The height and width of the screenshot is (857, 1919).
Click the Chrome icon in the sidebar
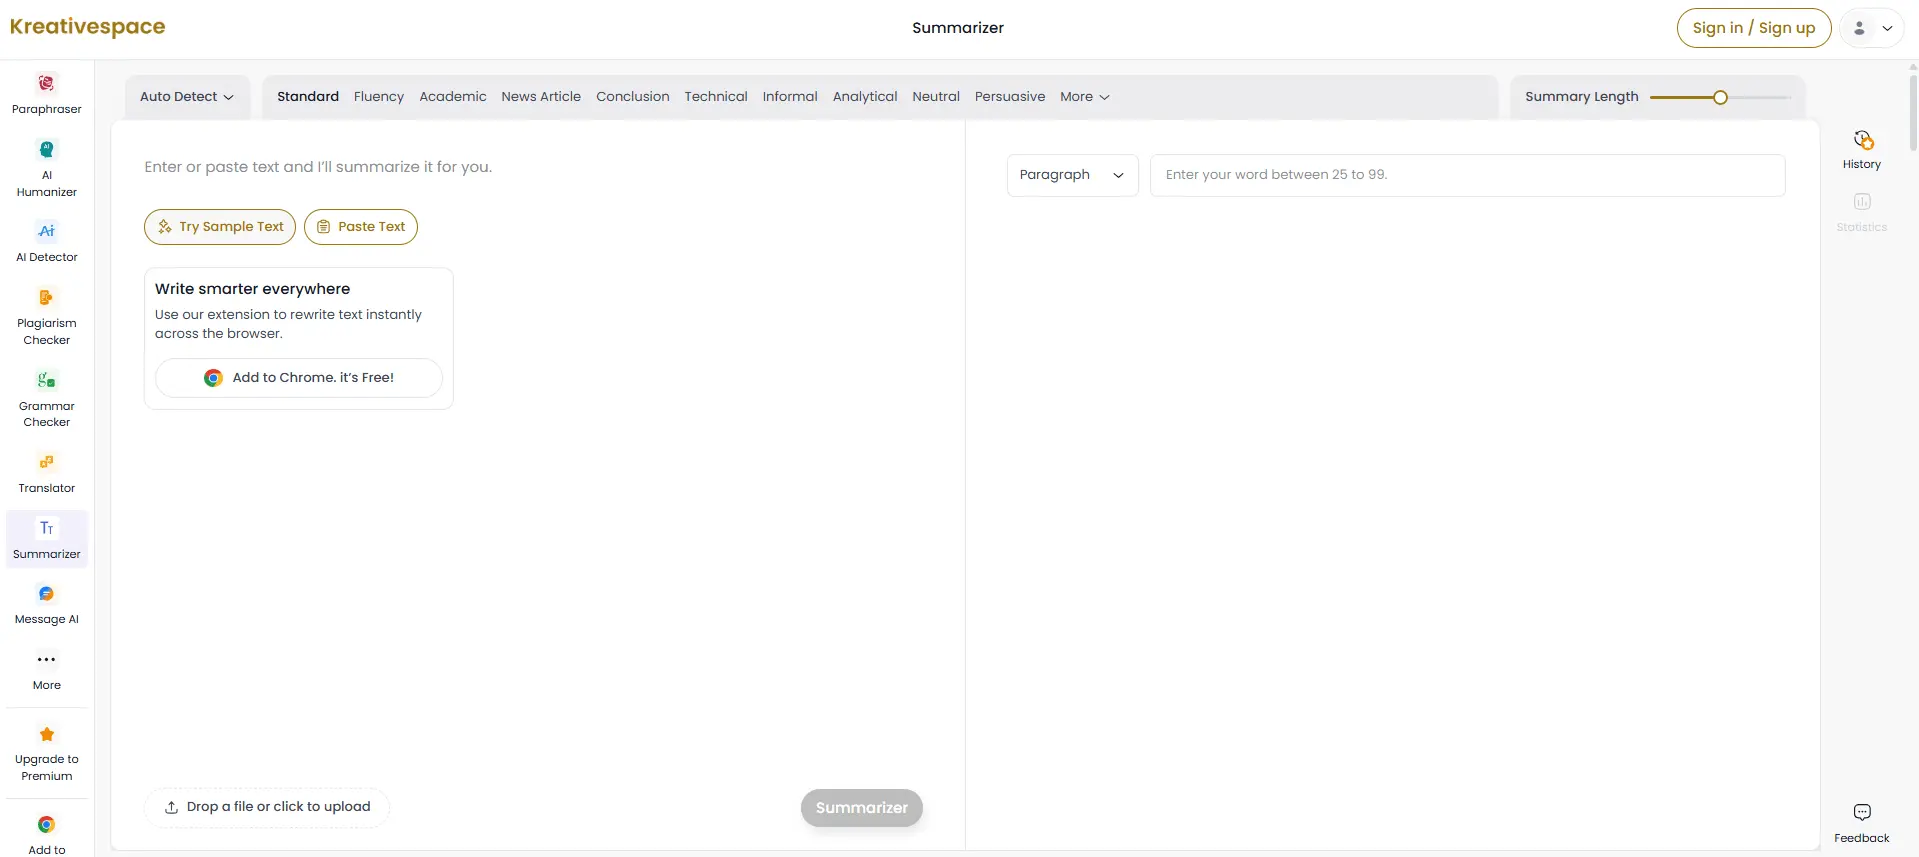(x=46, y=825)
